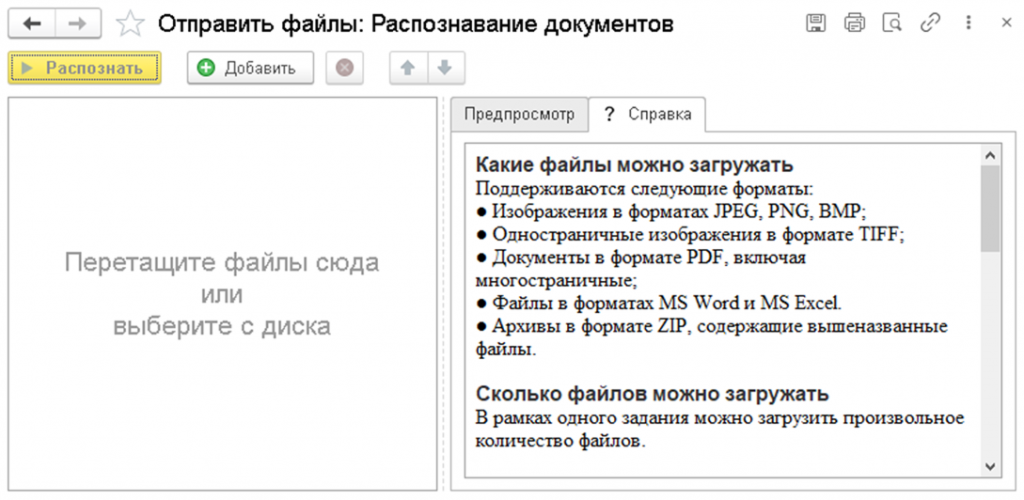Save using the floppy disk icon
1024x500 pixels.
(814, 23)
